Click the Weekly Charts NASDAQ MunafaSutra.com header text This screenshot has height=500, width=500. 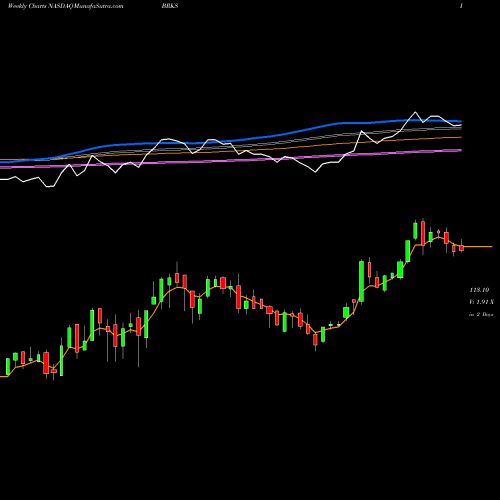click(x=65, y=6)
